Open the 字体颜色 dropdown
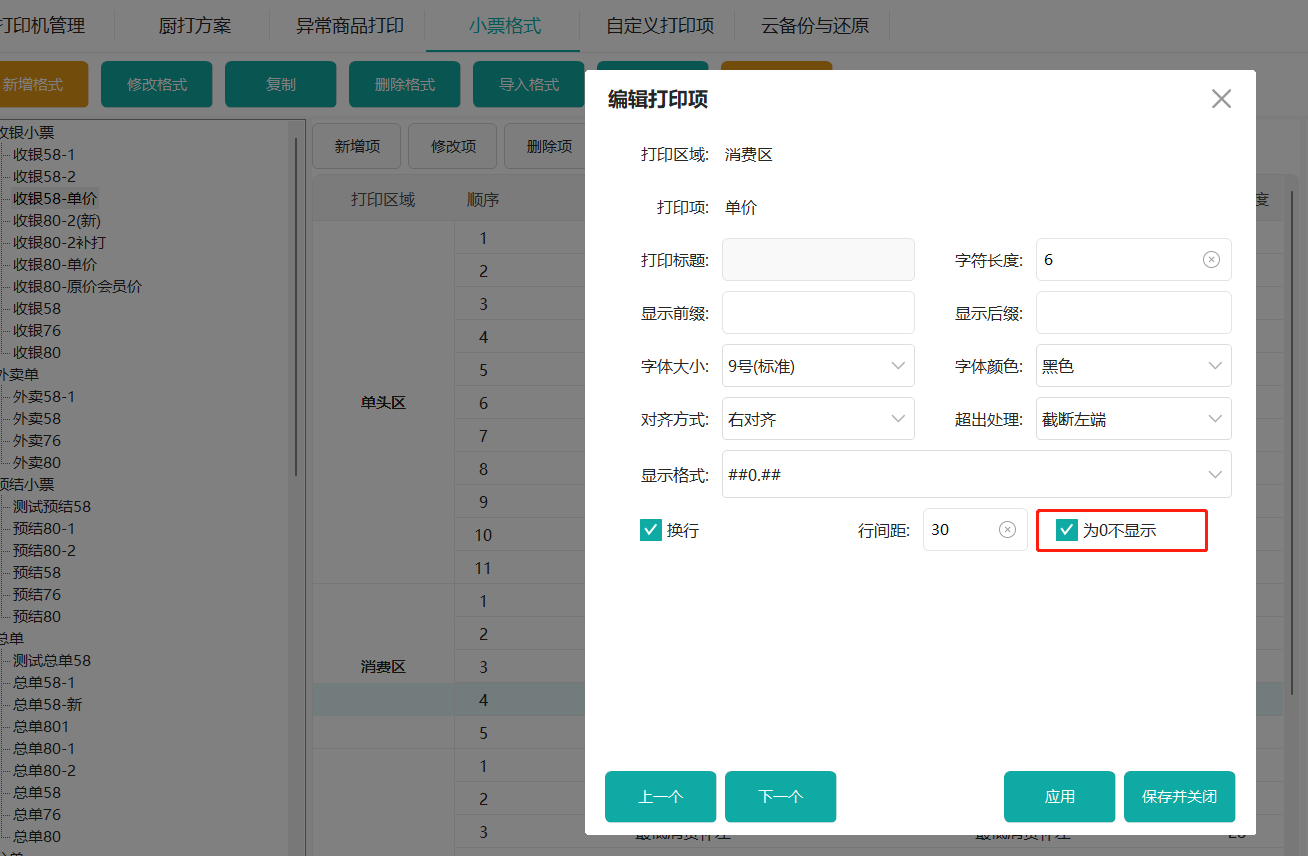 (x=1133, y=366)
